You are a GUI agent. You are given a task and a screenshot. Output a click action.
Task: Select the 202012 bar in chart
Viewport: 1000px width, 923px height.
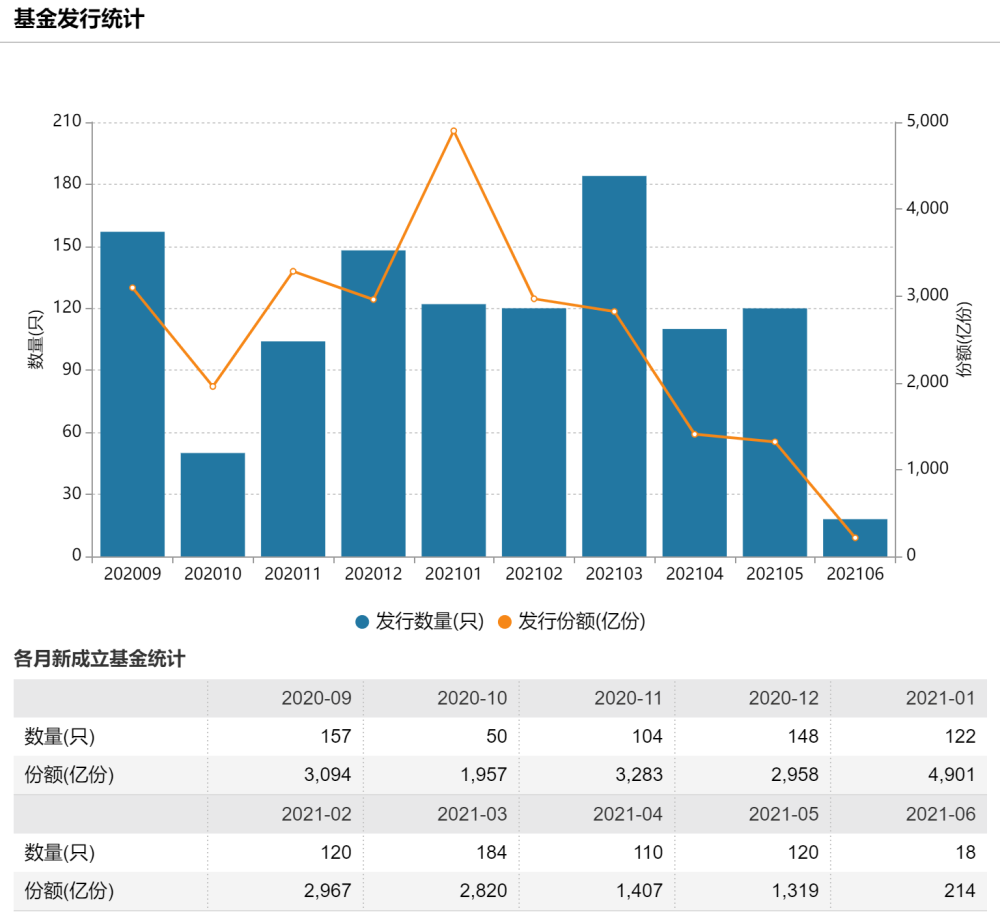click(374, 403)
